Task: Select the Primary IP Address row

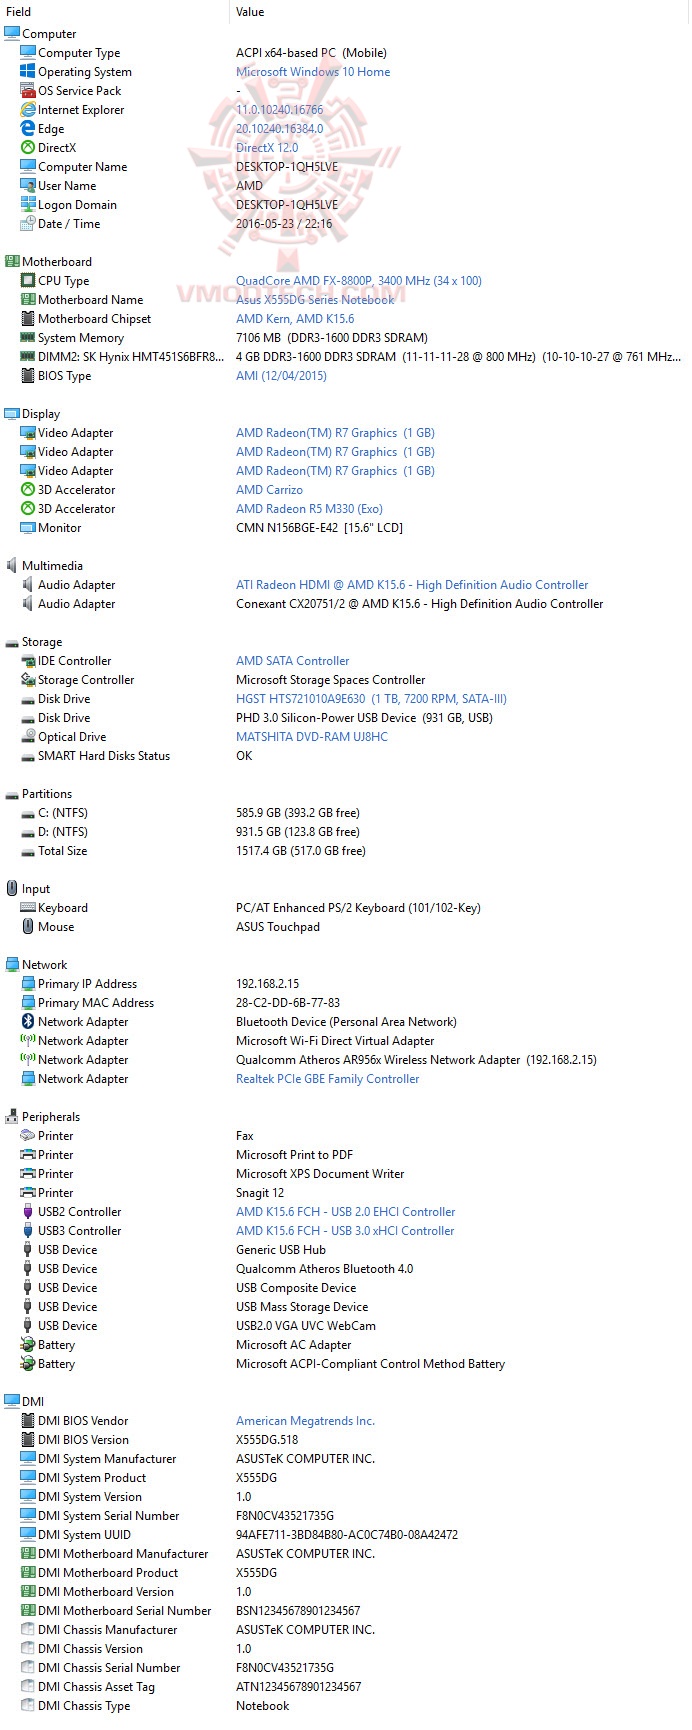Action: (x=346, y=984)
